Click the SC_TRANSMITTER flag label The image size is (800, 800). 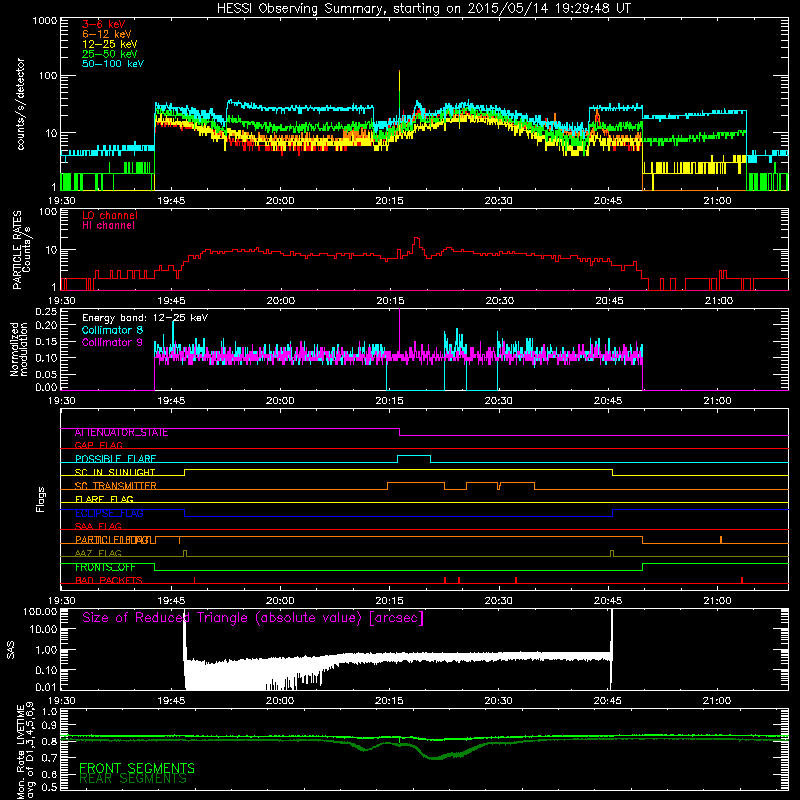(115, 486)
